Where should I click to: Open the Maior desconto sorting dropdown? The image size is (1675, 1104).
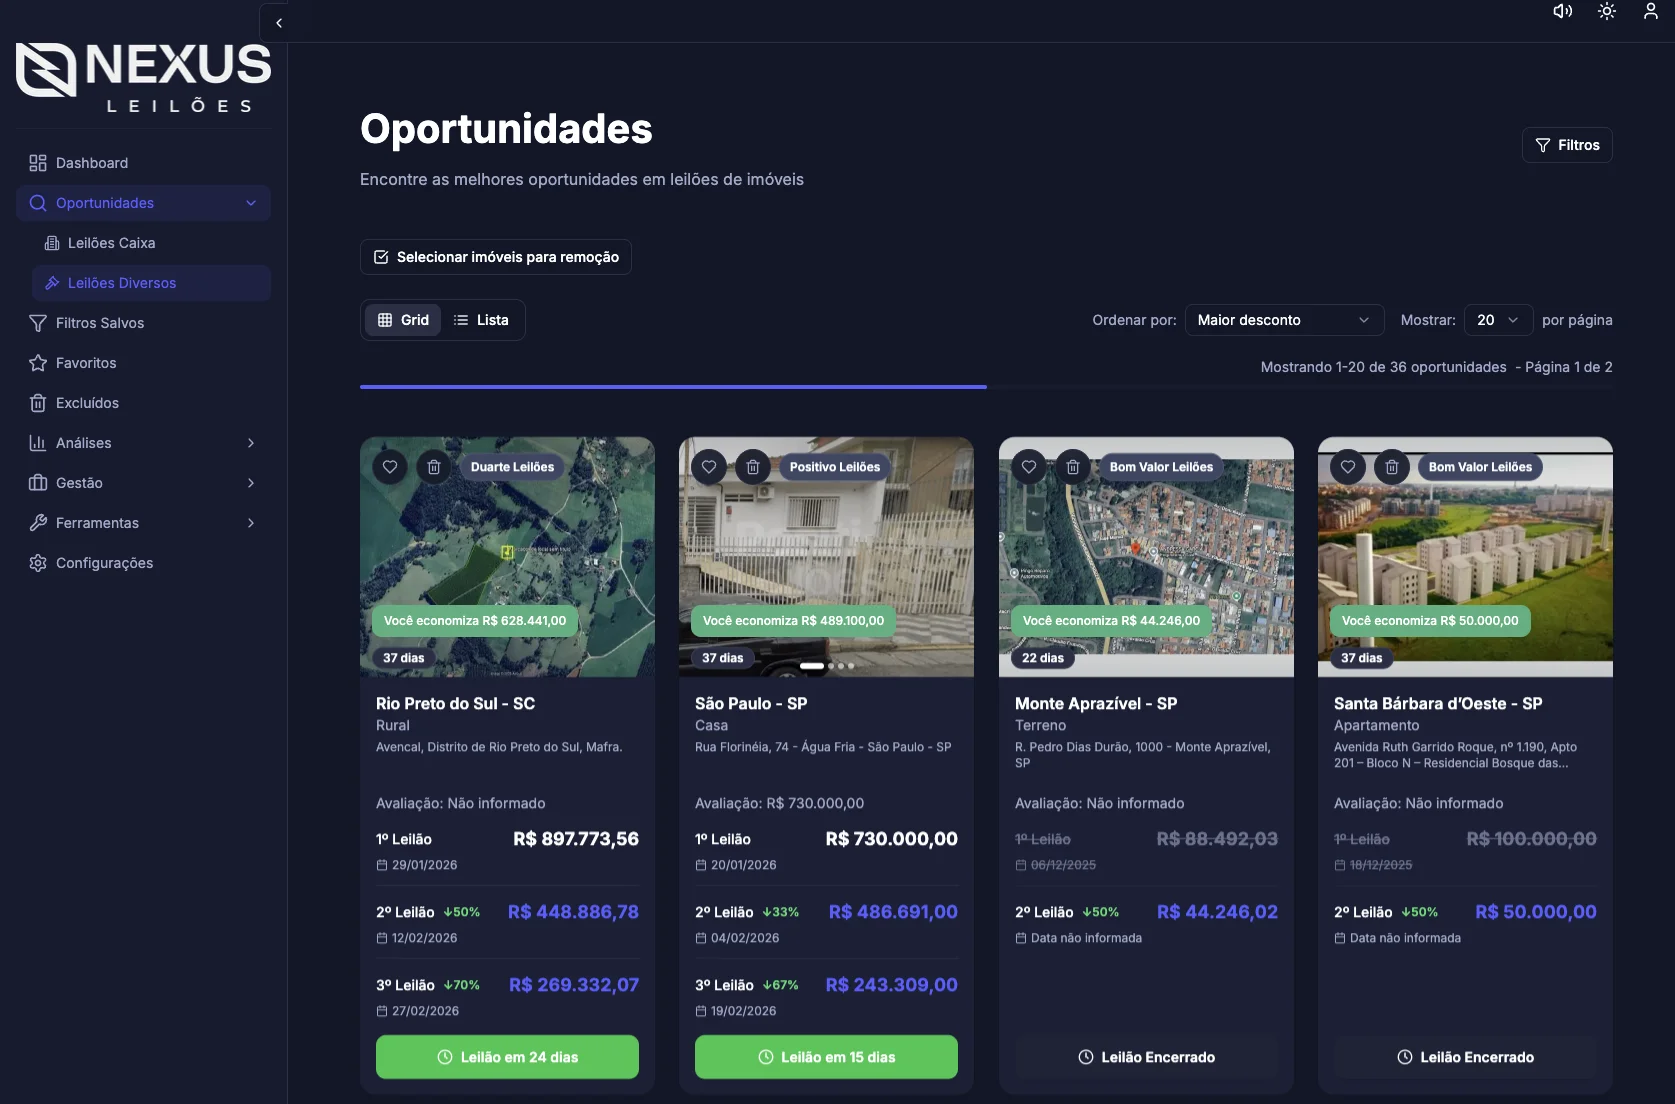tap(1283, 320)
